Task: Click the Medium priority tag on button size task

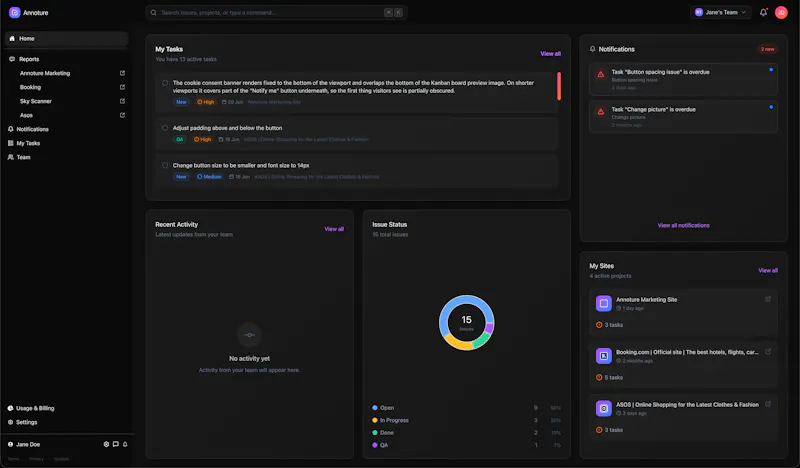Action: (x=209, y=177)
